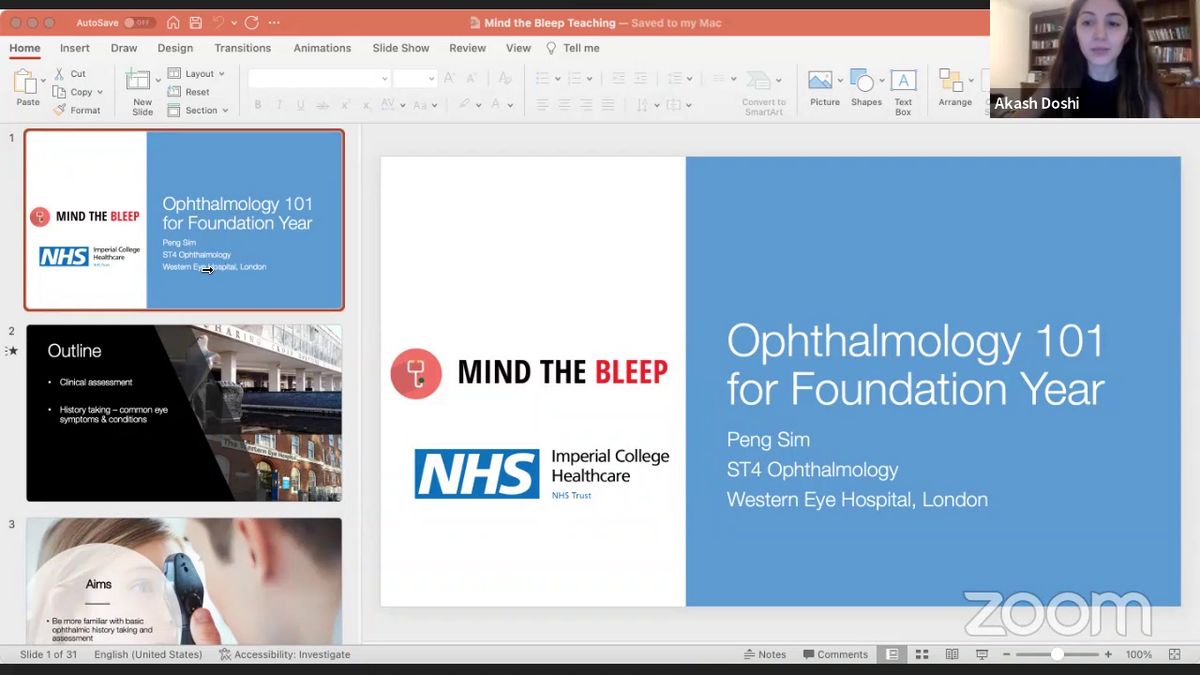Click the Format painter button
Viewport: 1200px width, 675px height.
77,110
